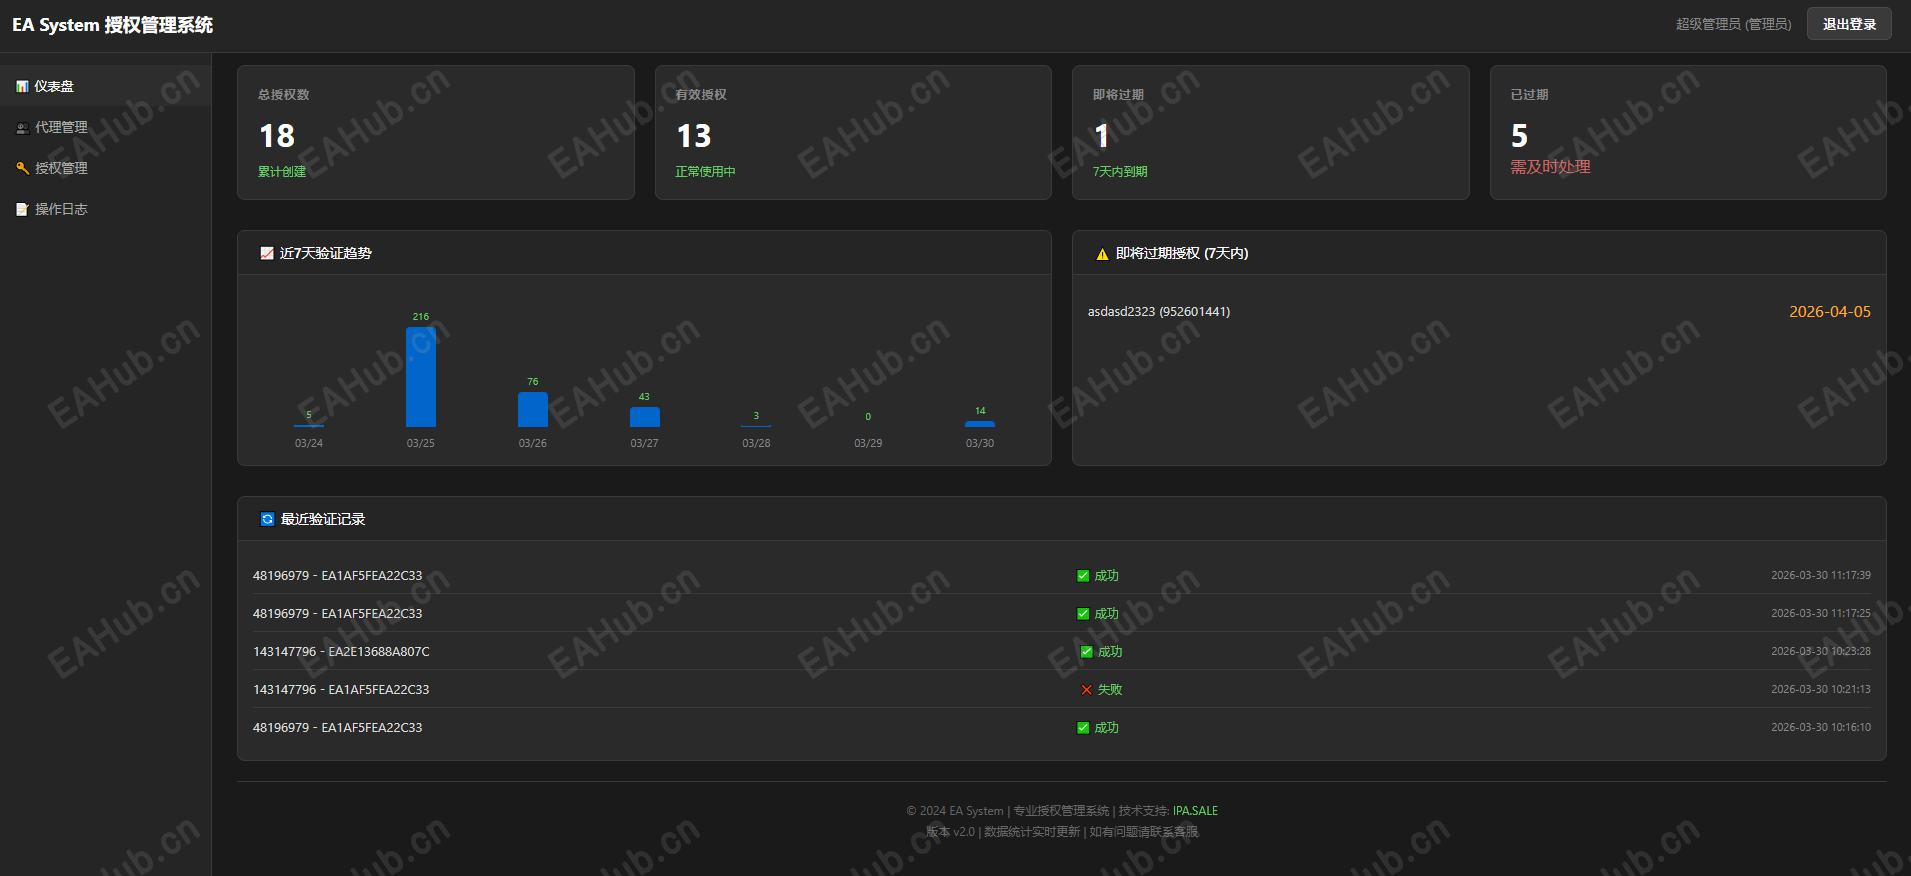Click the 76 value label in the chart
1911x876 pixels.
pyautogui.click(x=533, y=382)
